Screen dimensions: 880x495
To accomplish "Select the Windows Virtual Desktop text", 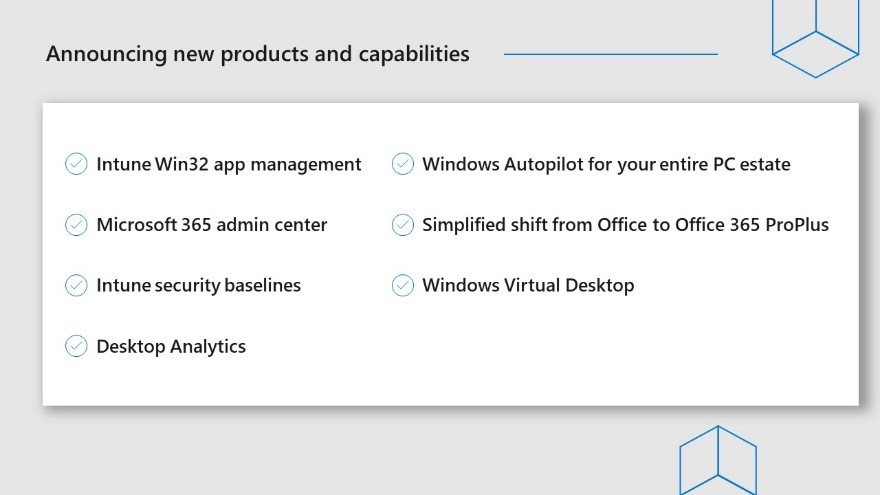I will pyautogui.click(x=528, y=286).
